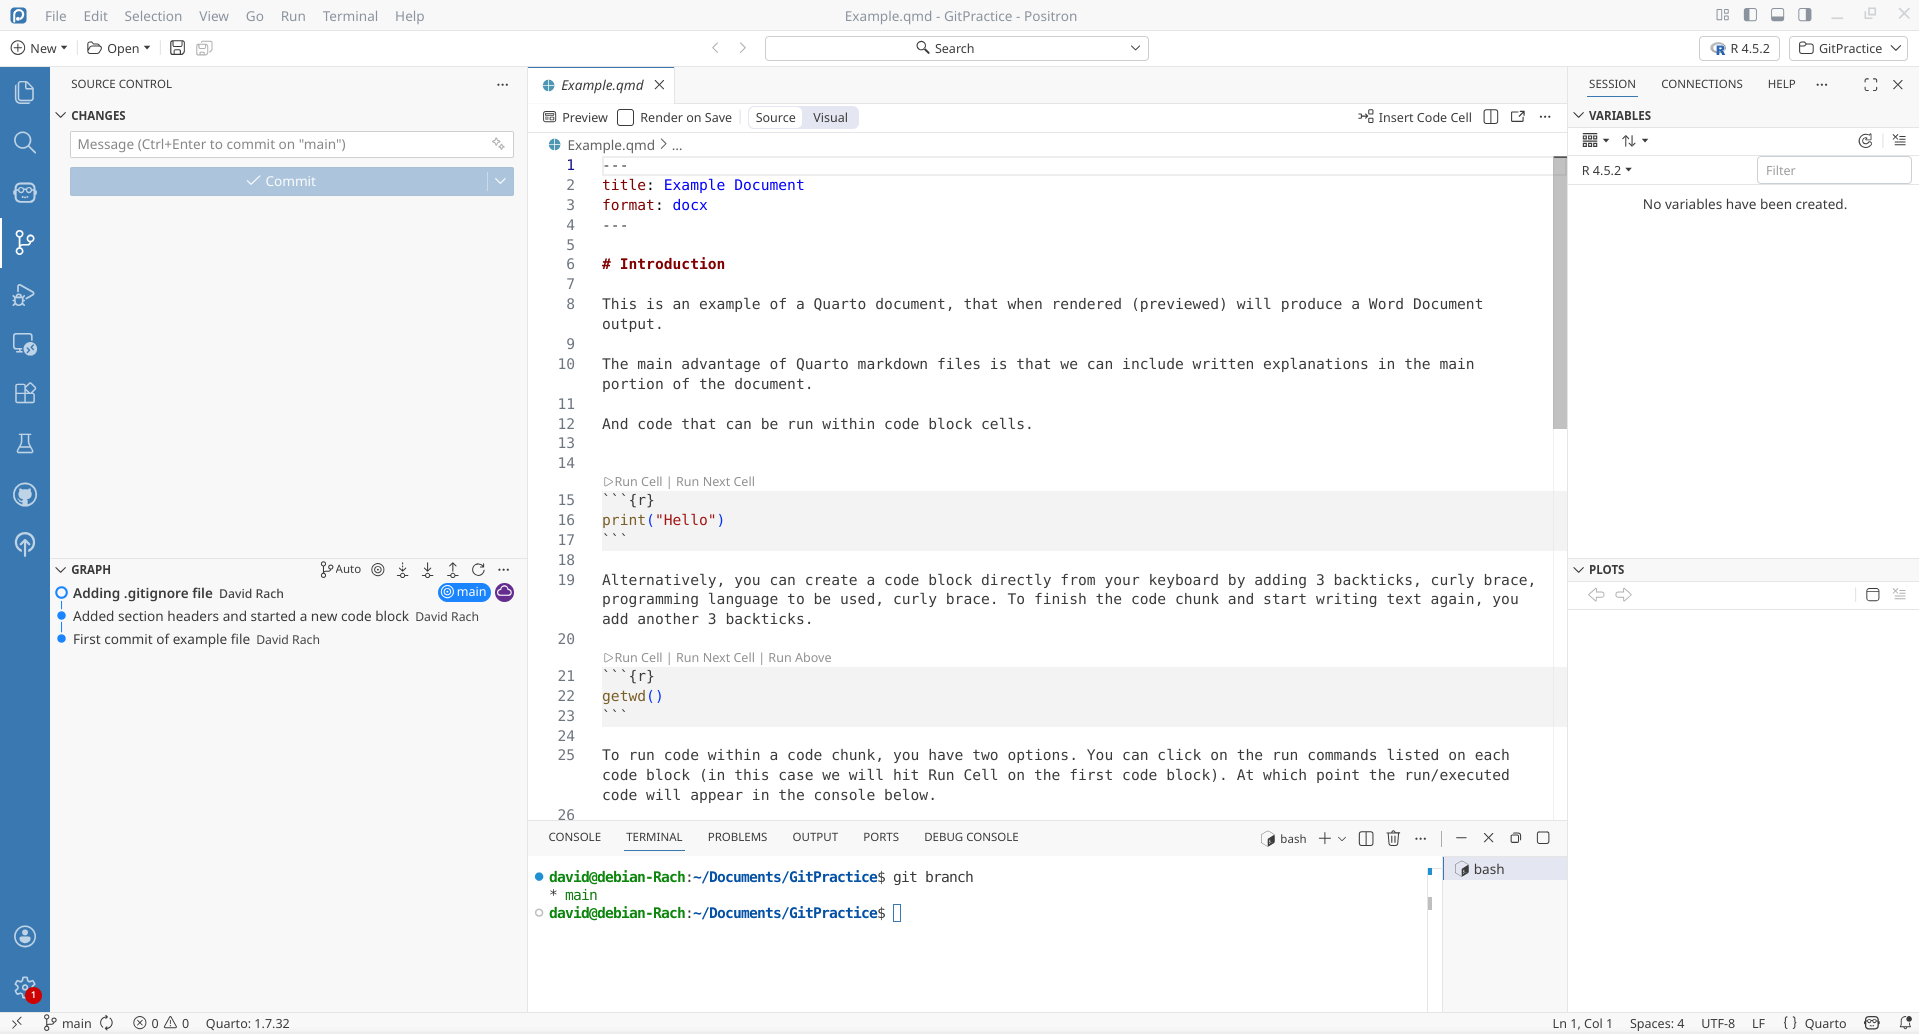
Task: Collapse the GRAPH section
Action: coord(61,569)
